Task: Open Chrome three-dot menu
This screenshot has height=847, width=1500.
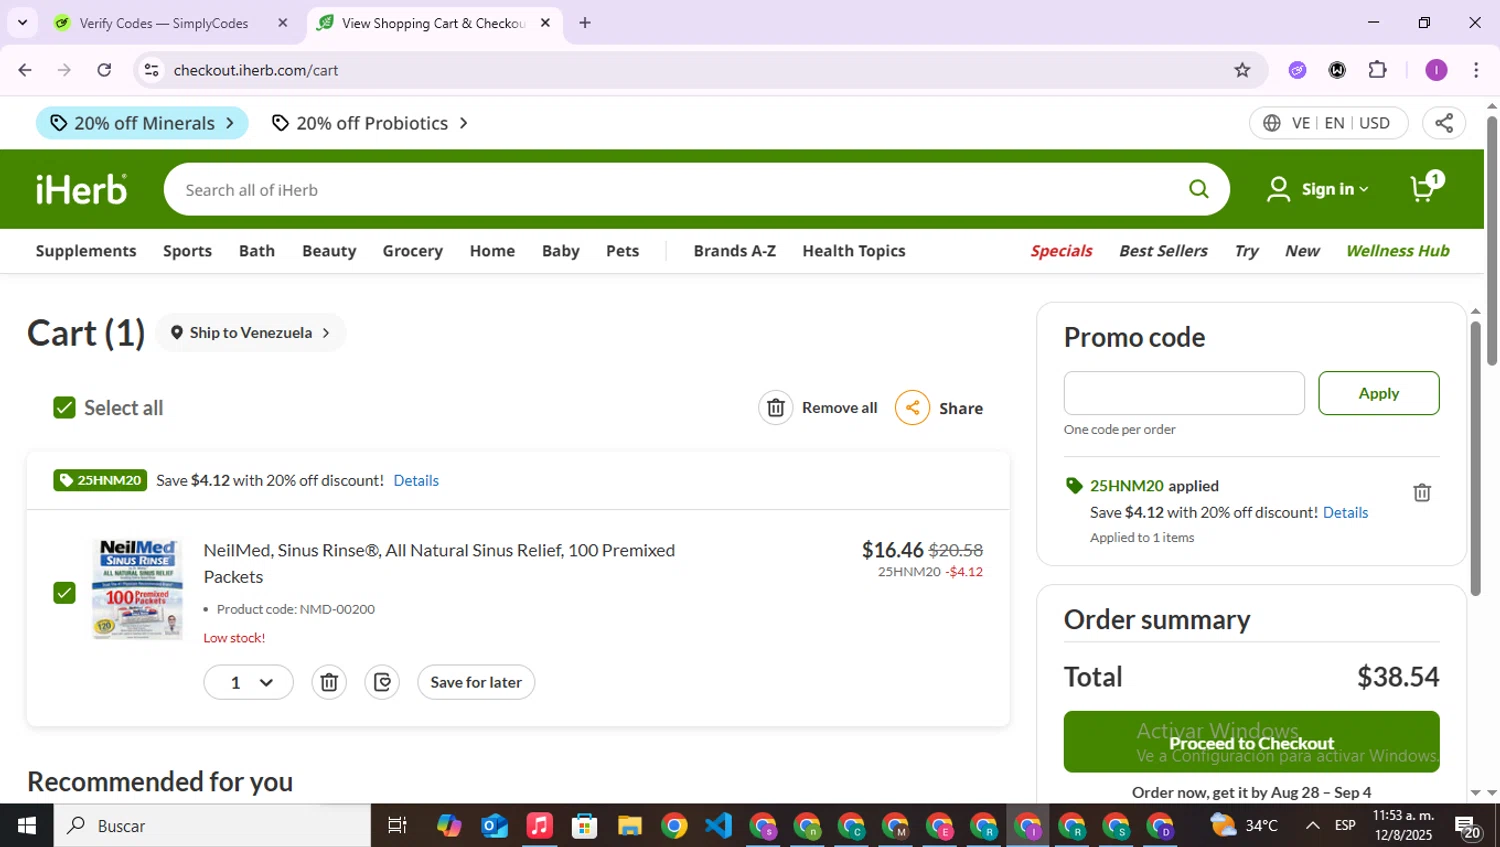Action: click(1476, 70)
